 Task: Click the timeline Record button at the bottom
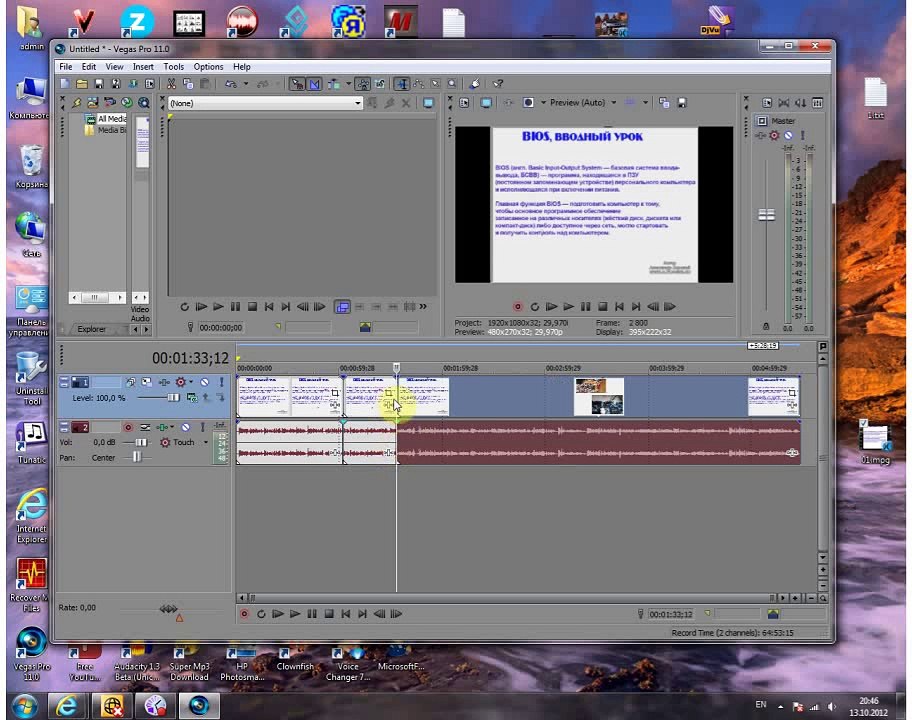point(244,614)
